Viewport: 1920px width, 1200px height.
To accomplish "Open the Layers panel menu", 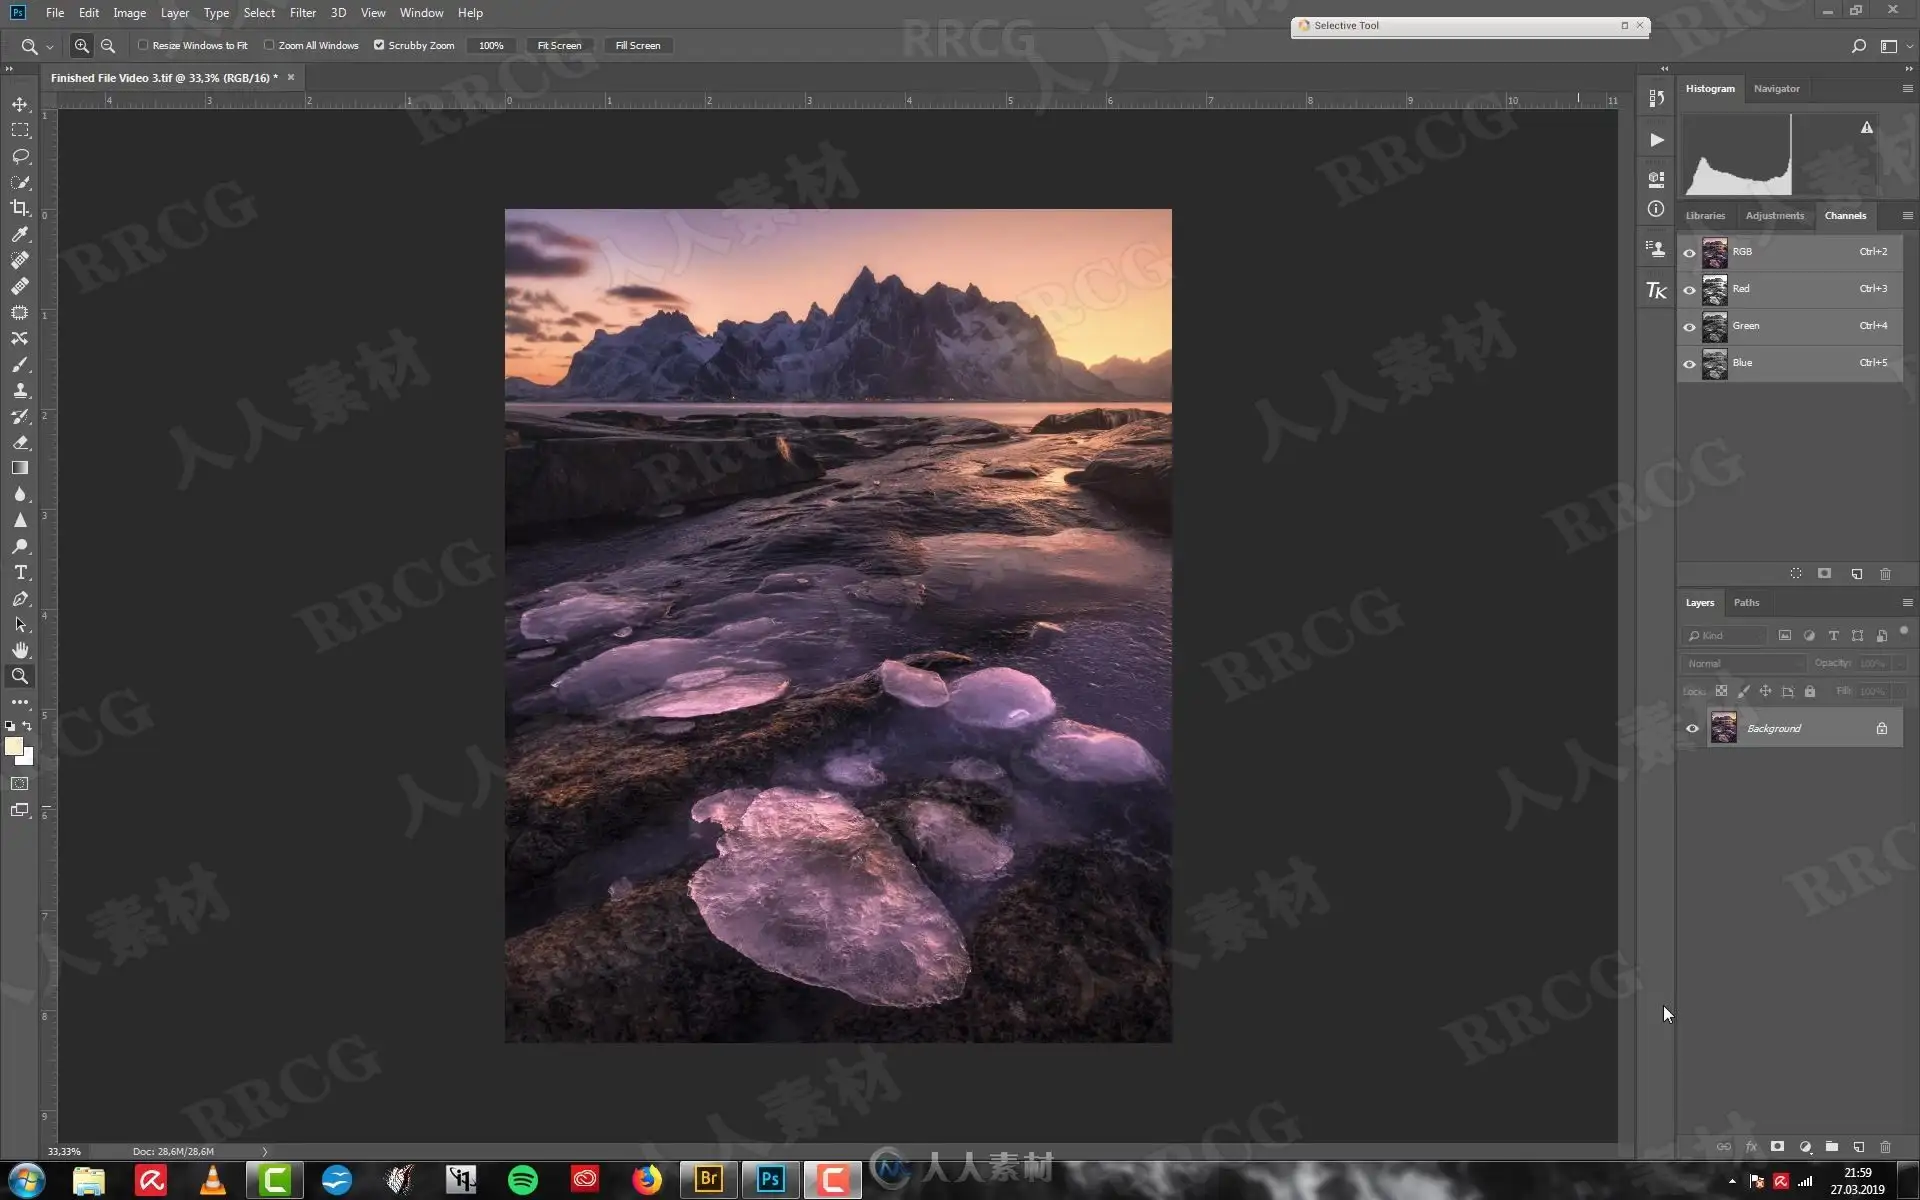I will 1907,603.
